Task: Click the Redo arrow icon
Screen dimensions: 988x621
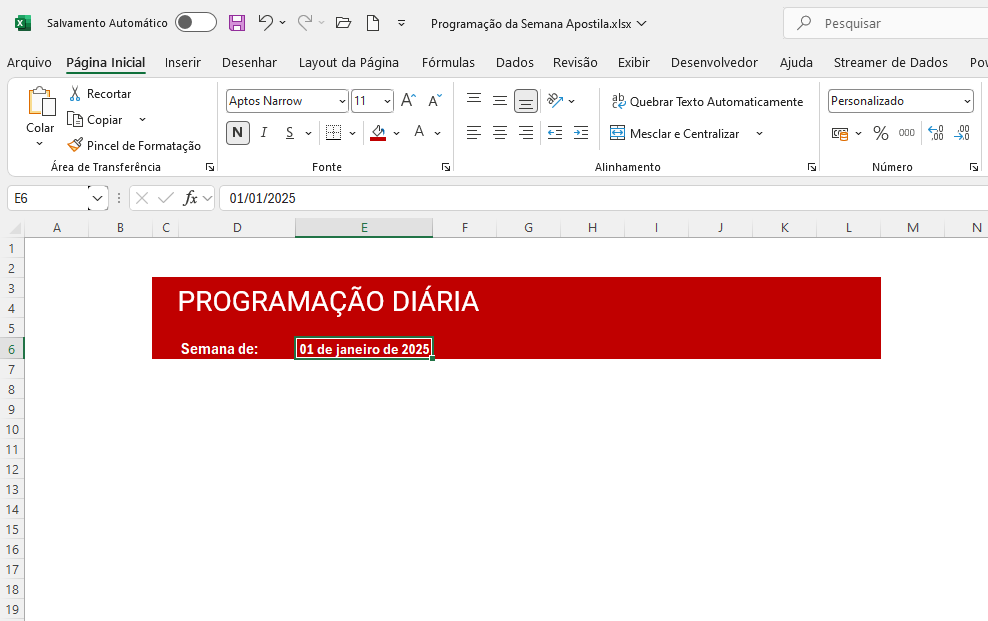Action: point(305,23)
